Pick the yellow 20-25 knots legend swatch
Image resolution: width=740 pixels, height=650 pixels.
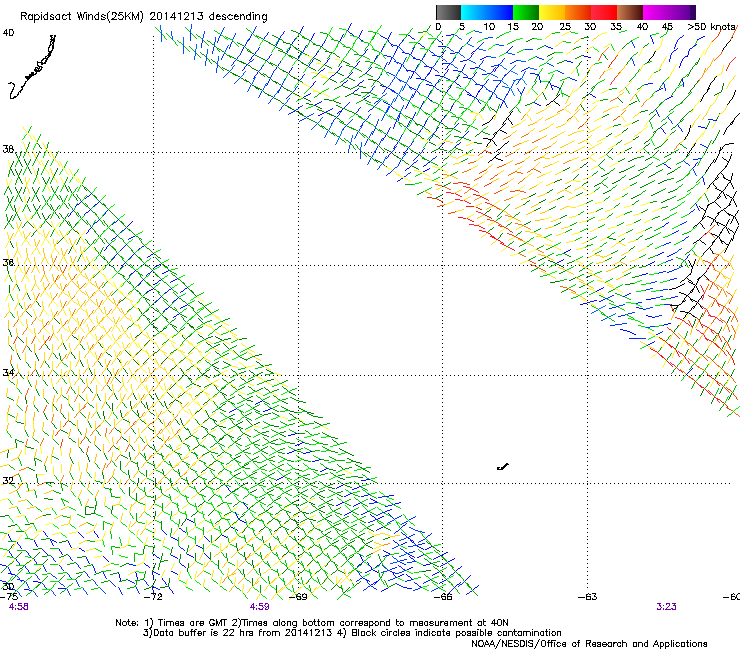click(x=552, y=12)
